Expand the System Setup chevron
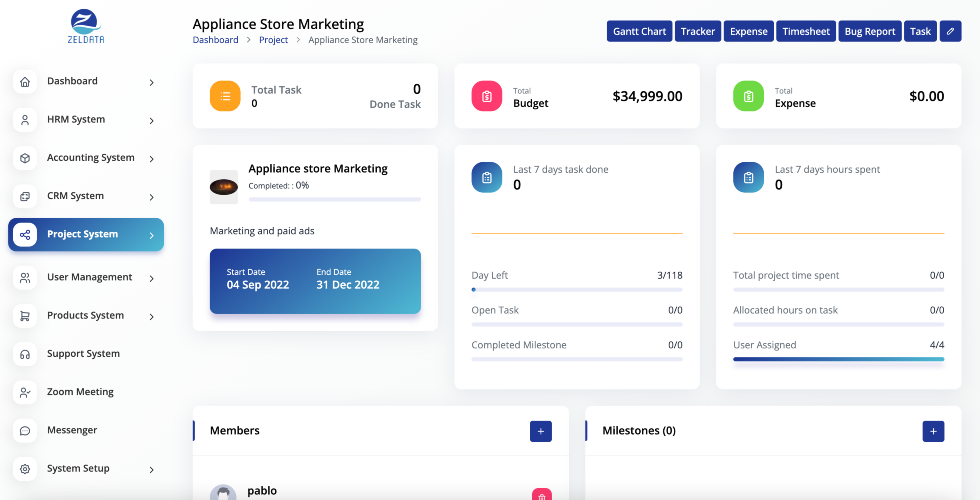The width and height of the screenshot is (980, 500). tap(151, 469)
